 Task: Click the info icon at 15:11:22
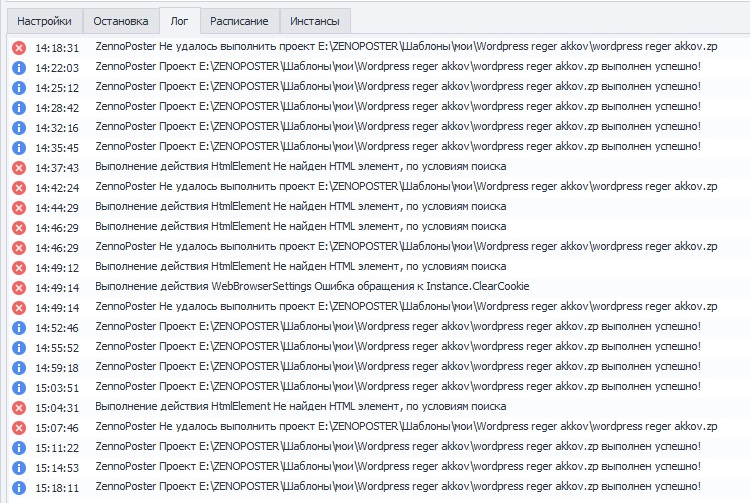[19, 448]
